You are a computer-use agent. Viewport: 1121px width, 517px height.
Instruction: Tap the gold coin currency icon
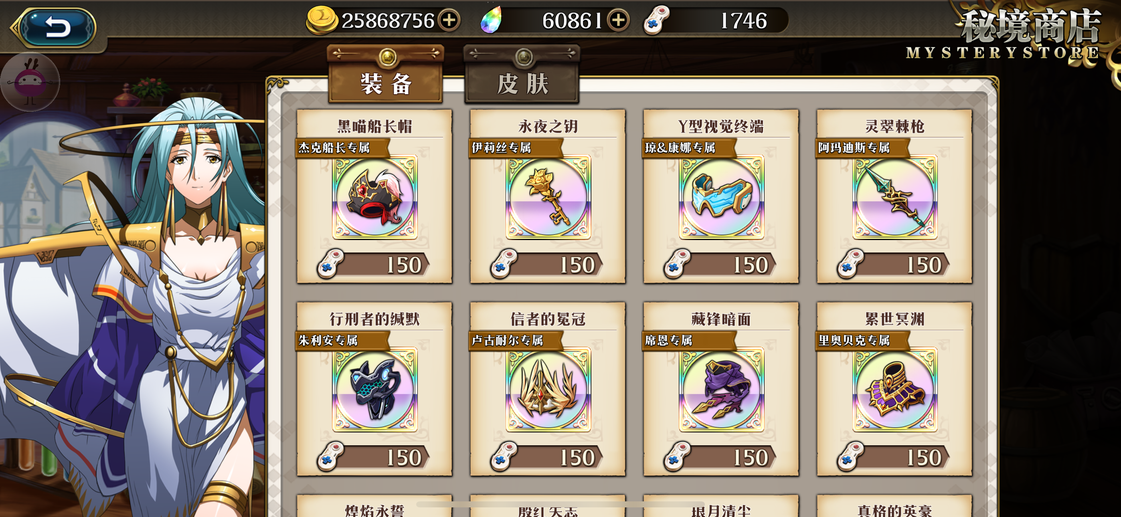point(322,21)
